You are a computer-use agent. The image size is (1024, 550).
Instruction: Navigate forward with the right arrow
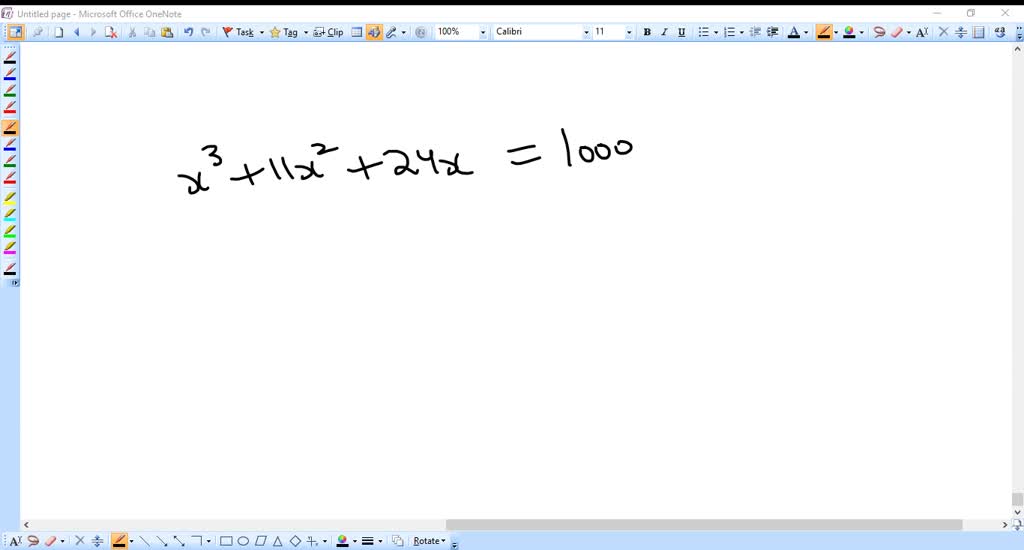93,32
